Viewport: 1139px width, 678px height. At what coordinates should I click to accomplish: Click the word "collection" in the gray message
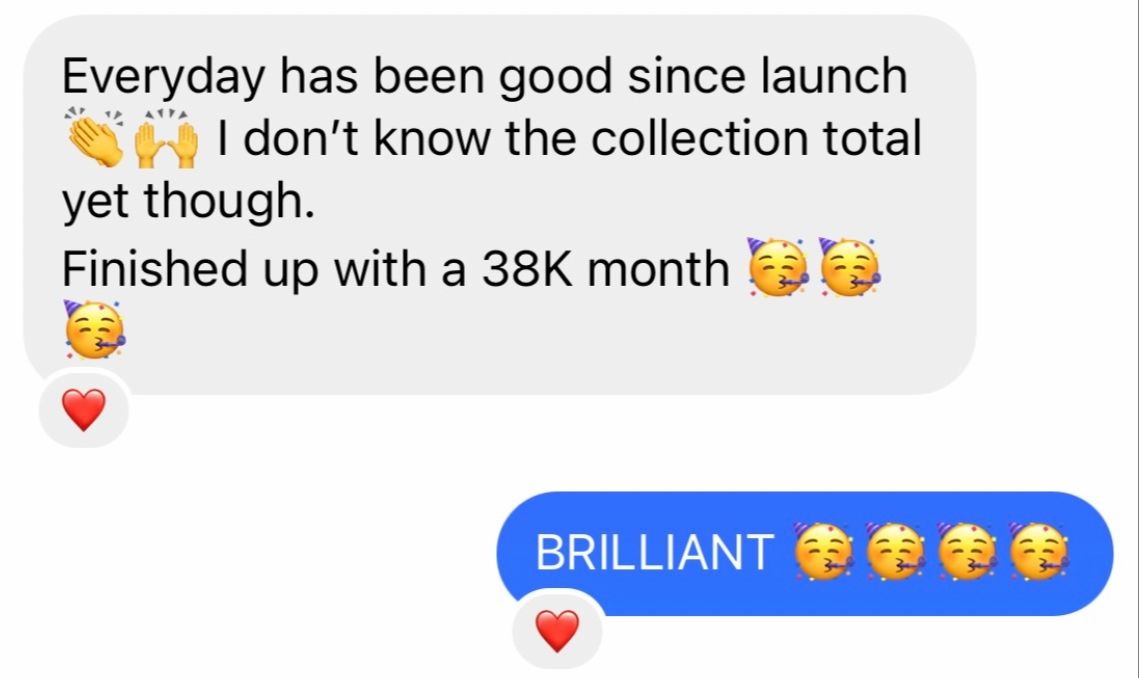[x=700, y=138]
